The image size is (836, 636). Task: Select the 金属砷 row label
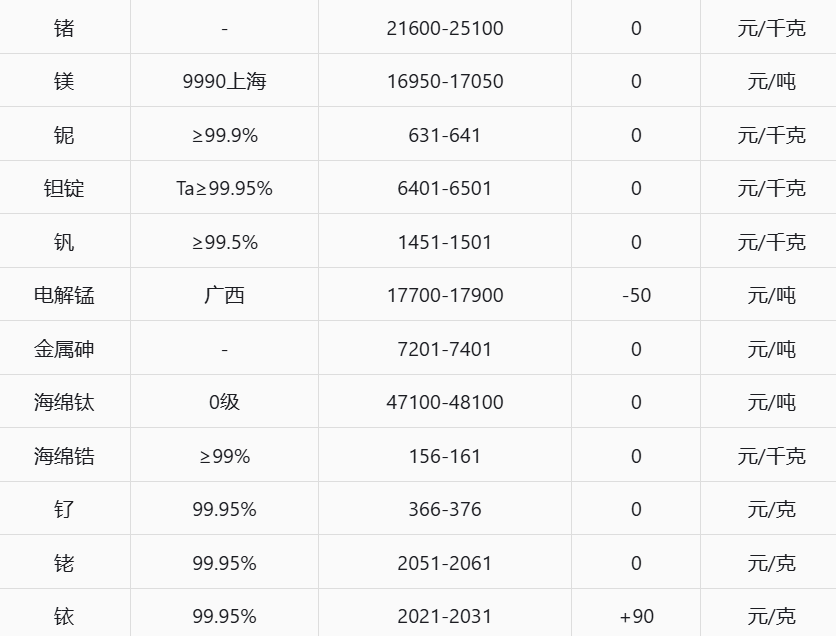(64, 349)
